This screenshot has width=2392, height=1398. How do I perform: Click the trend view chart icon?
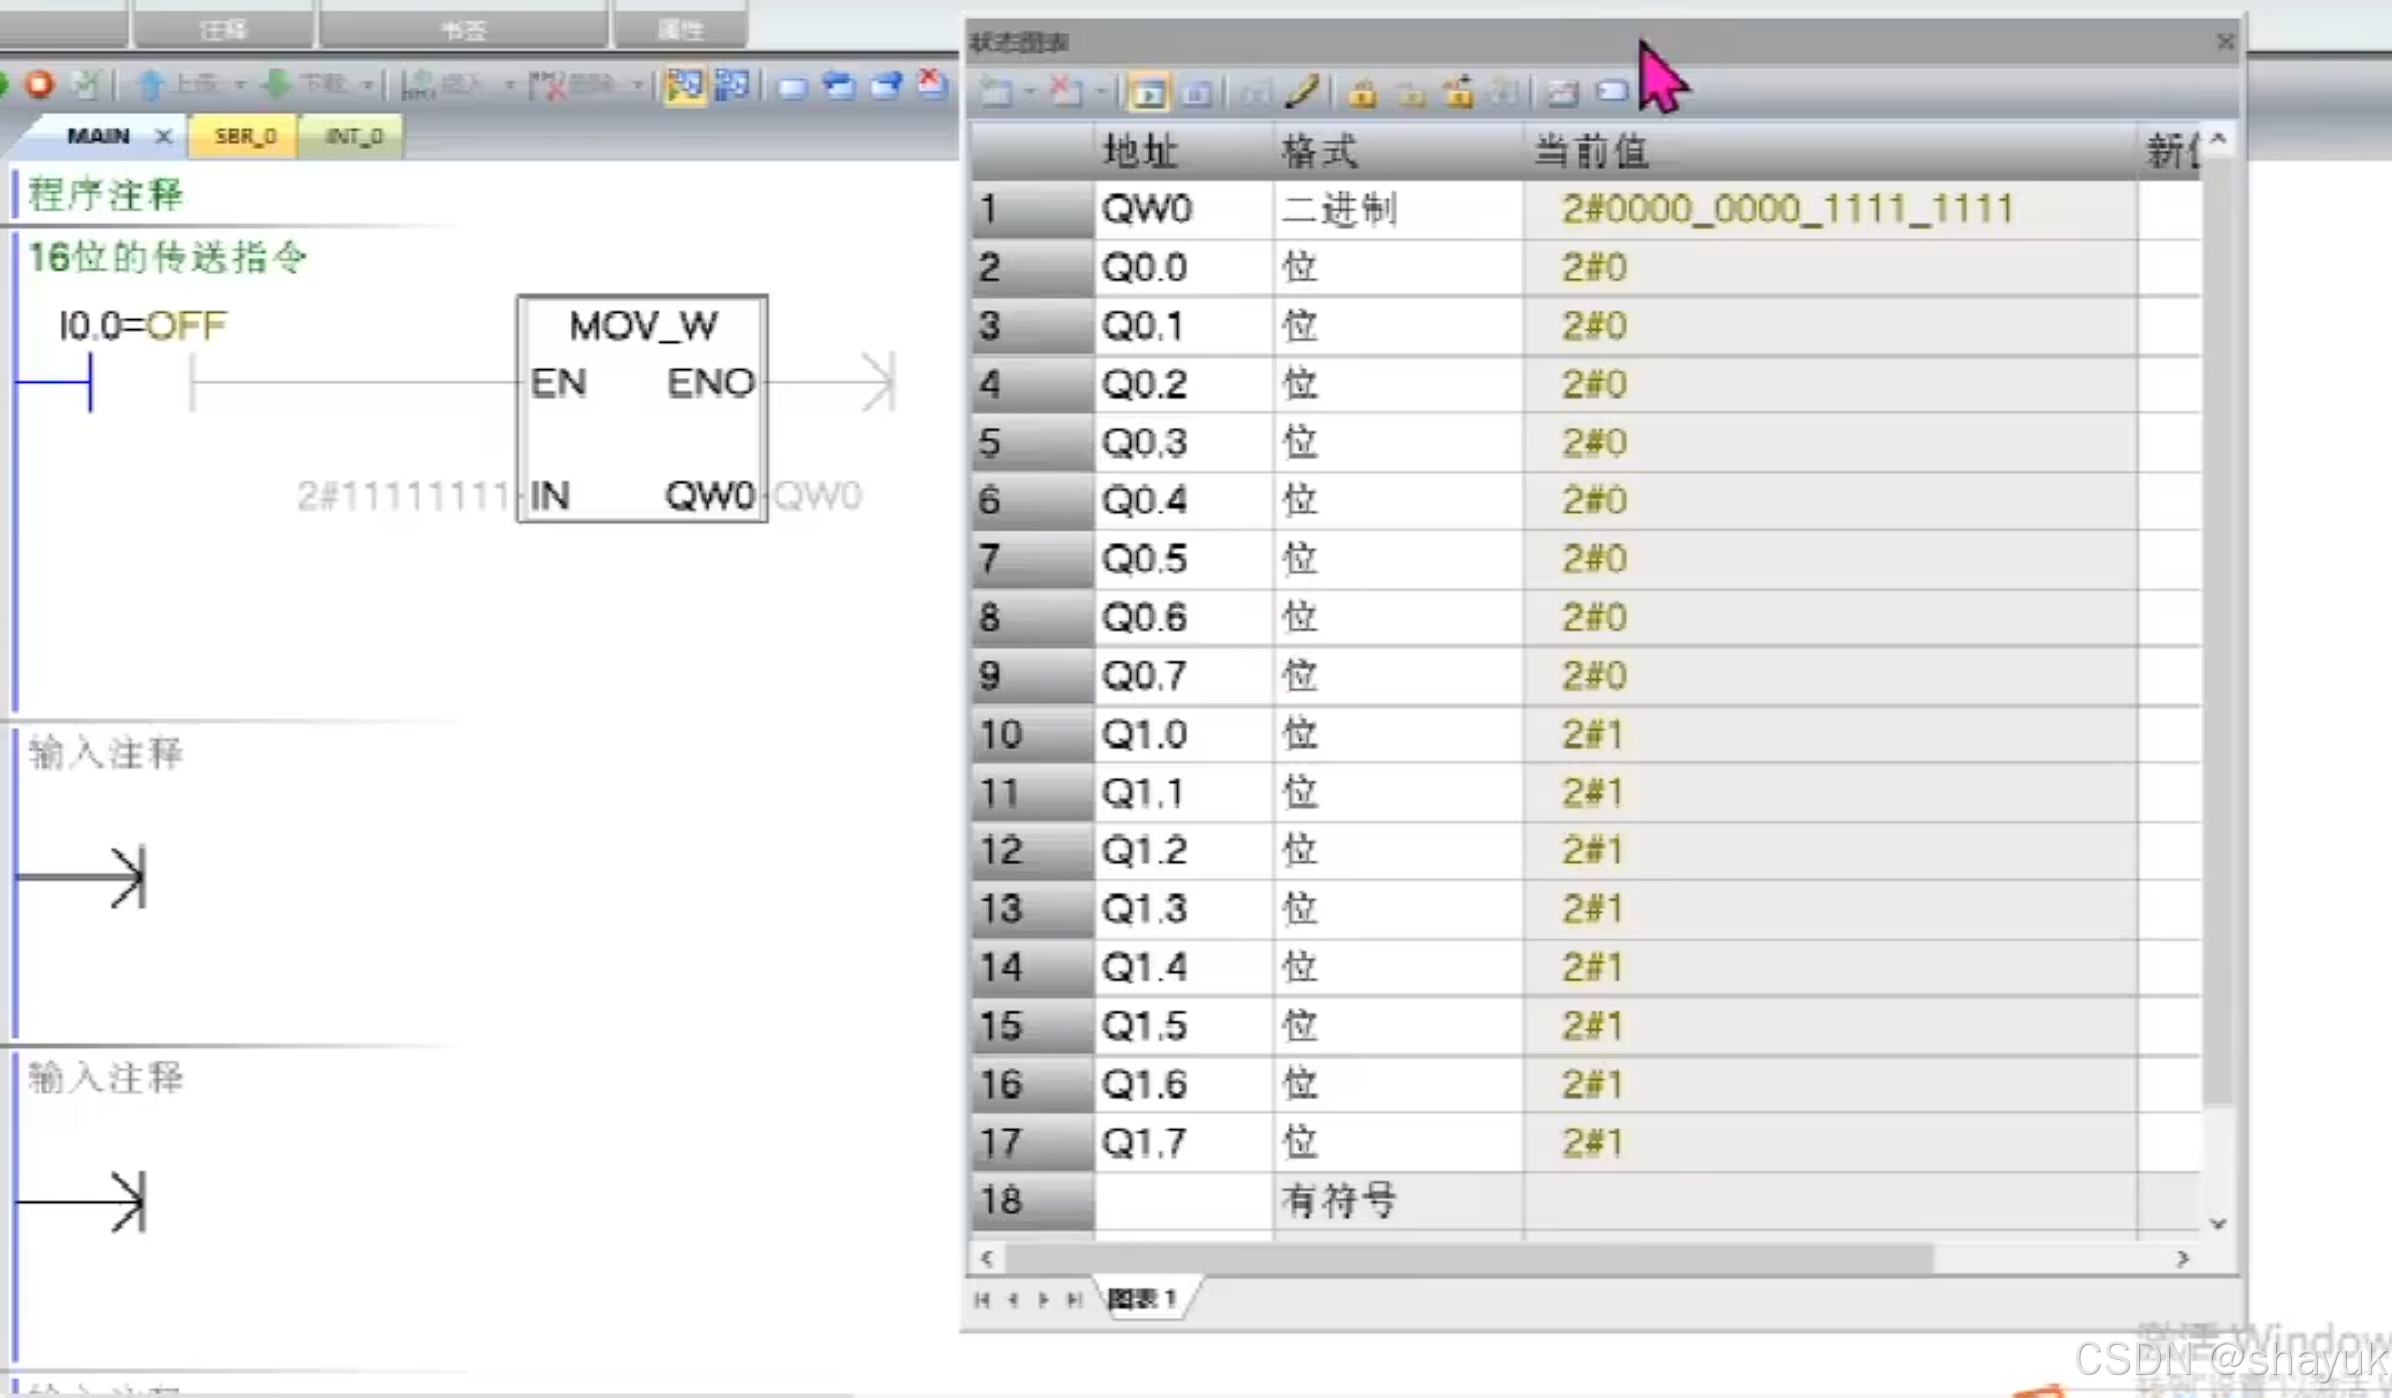(1562, 93)
